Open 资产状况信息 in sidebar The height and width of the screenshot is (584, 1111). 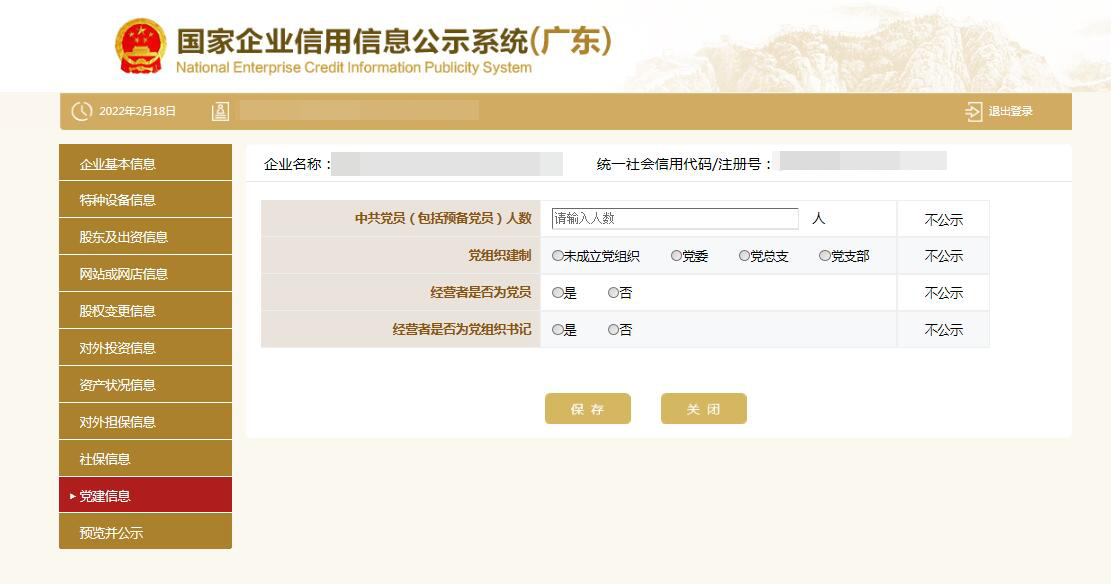[x=145, y=385]
